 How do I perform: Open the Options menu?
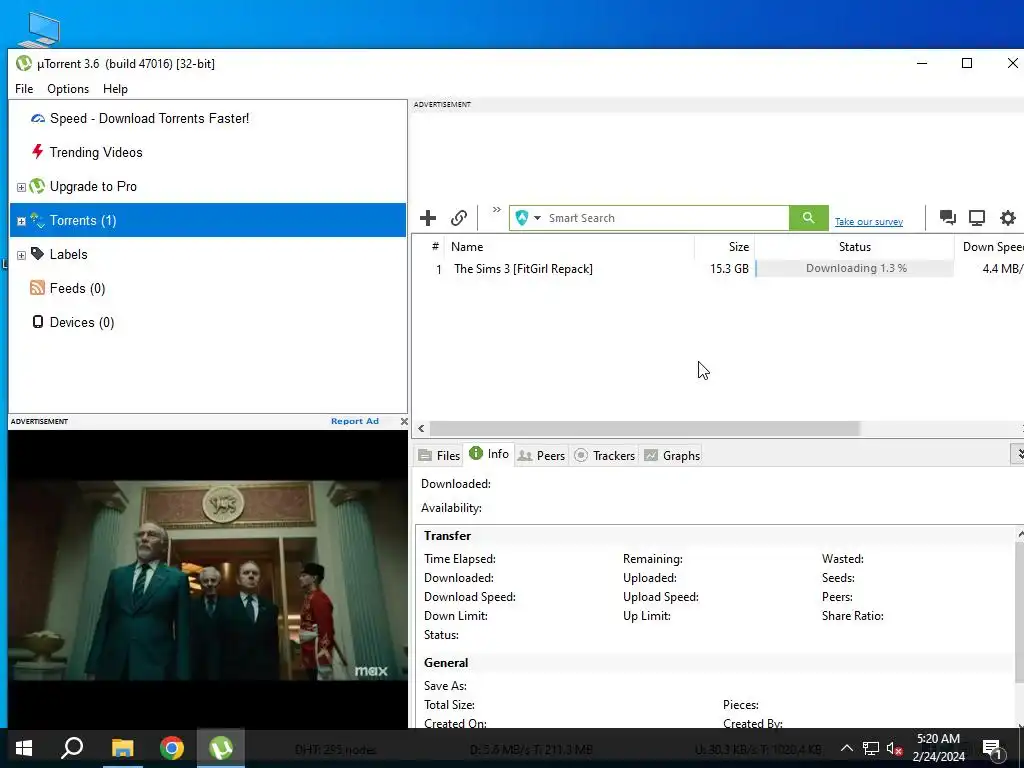click(68, 89)
